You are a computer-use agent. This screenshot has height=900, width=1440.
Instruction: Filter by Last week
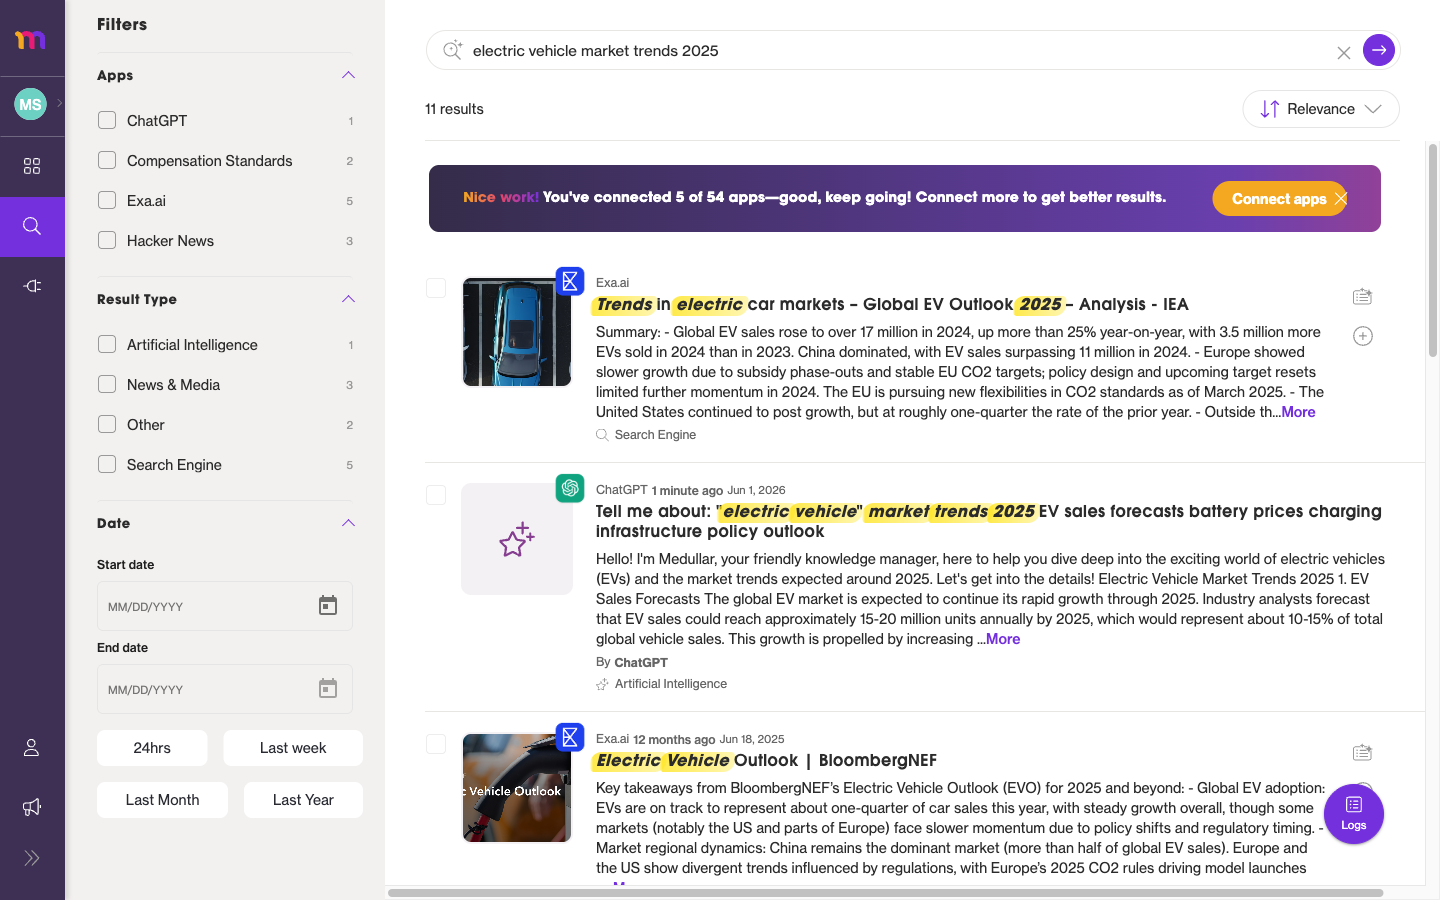click(293, 748)
